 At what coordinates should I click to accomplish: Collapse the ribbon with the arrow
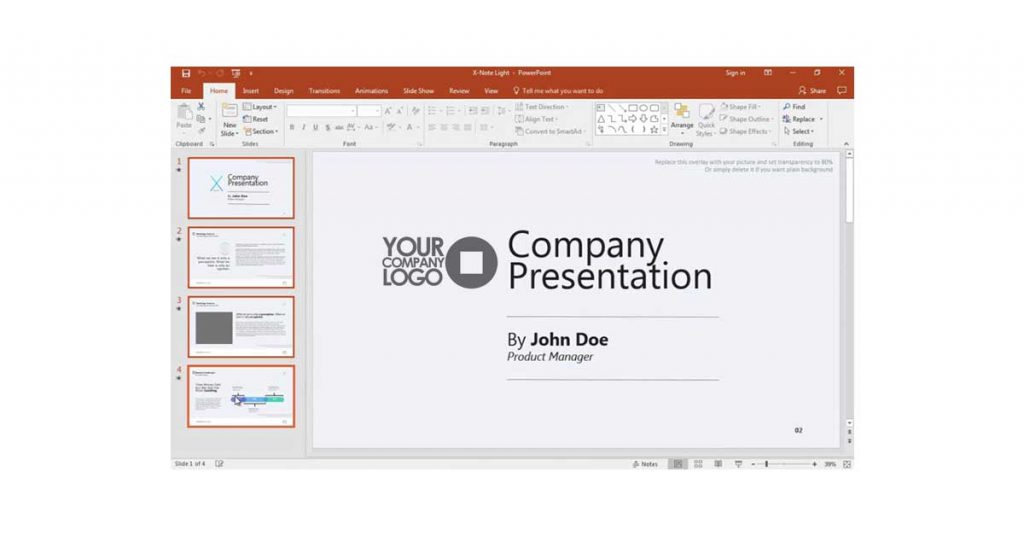click(848, 144)
